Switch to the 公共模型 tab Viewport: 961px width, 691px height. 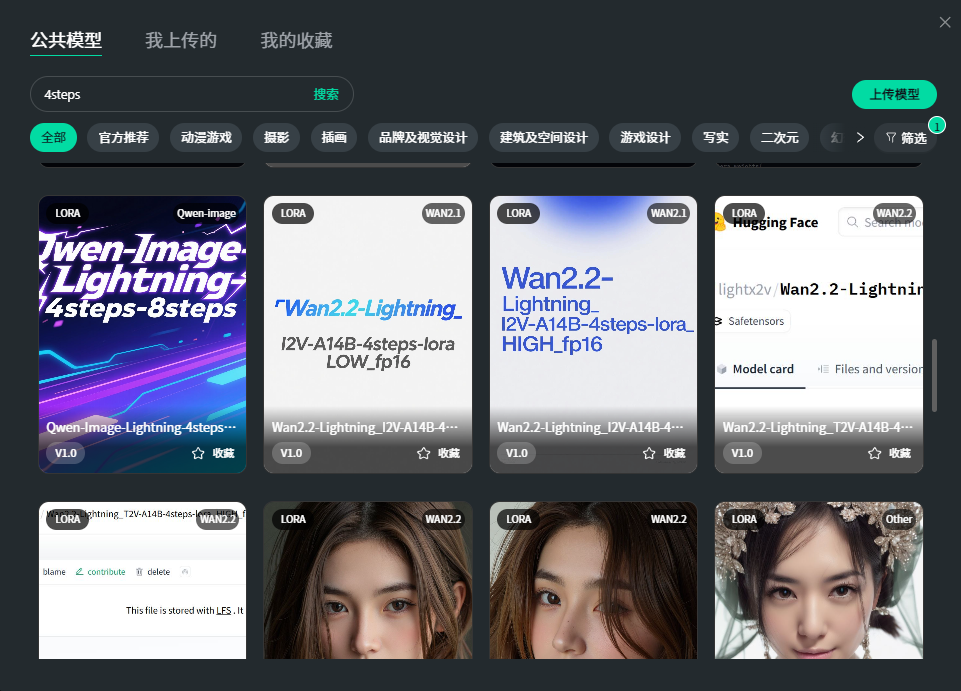click(66, 40)
